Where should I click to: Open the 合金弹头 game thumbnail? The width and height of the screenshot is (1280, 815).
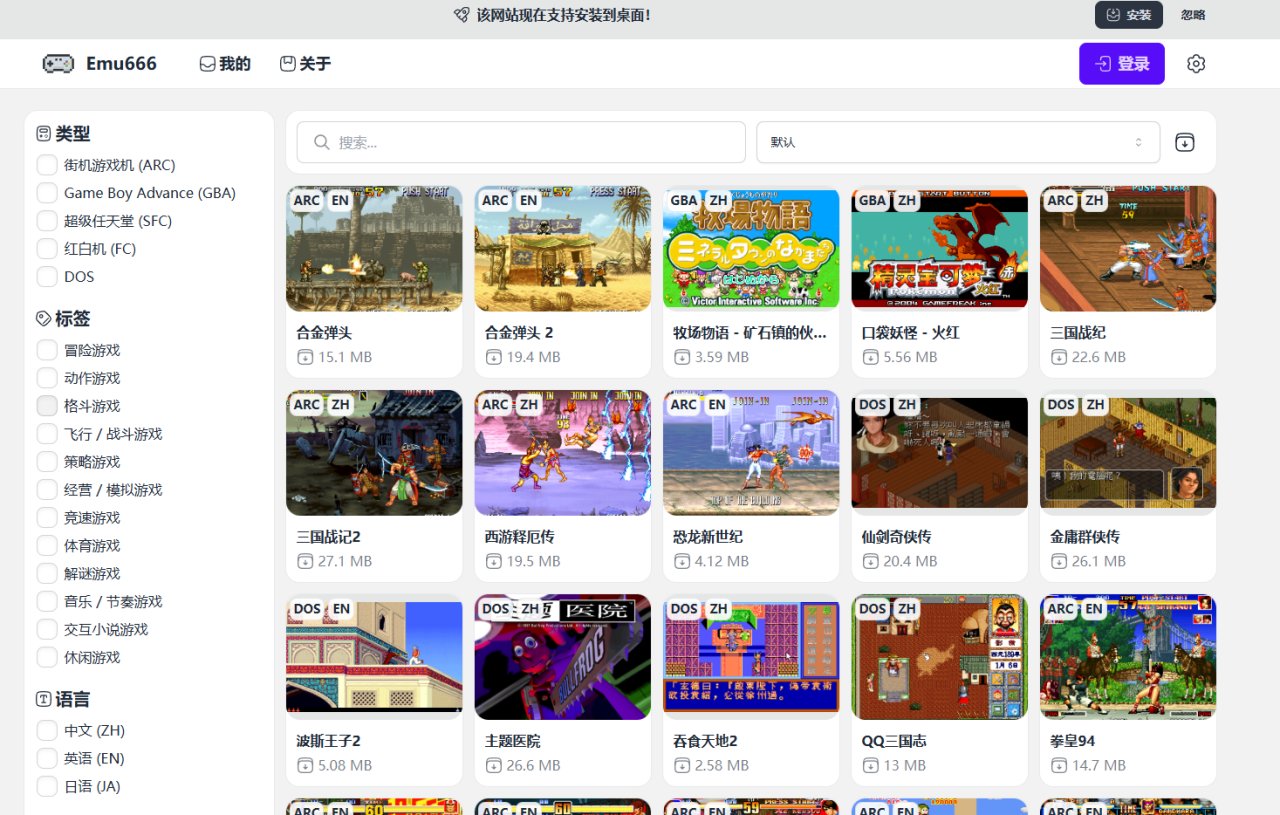374,248
